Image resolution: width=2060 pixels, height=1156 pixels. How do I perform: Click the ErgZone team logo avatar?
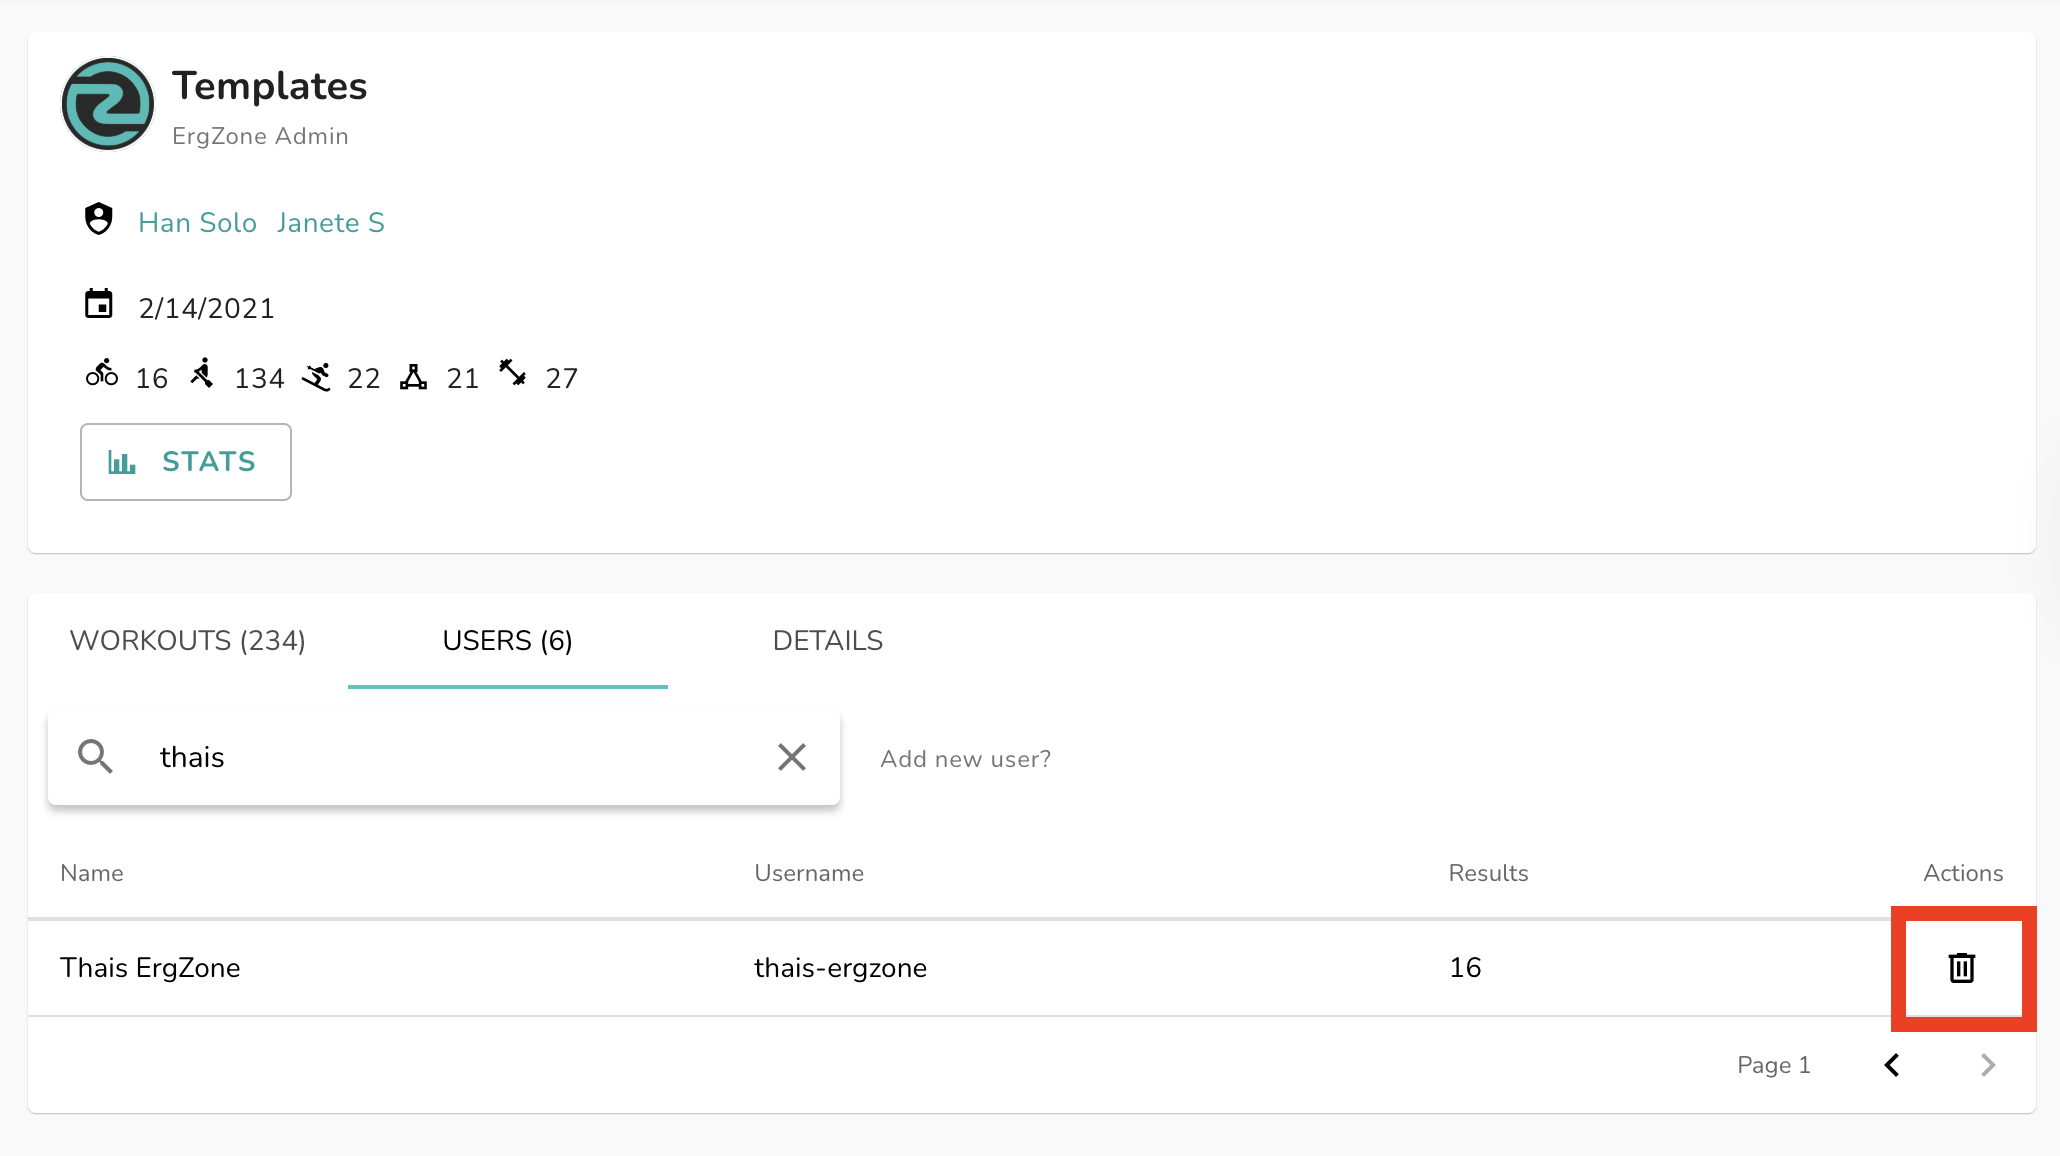[x=108, y=104]
